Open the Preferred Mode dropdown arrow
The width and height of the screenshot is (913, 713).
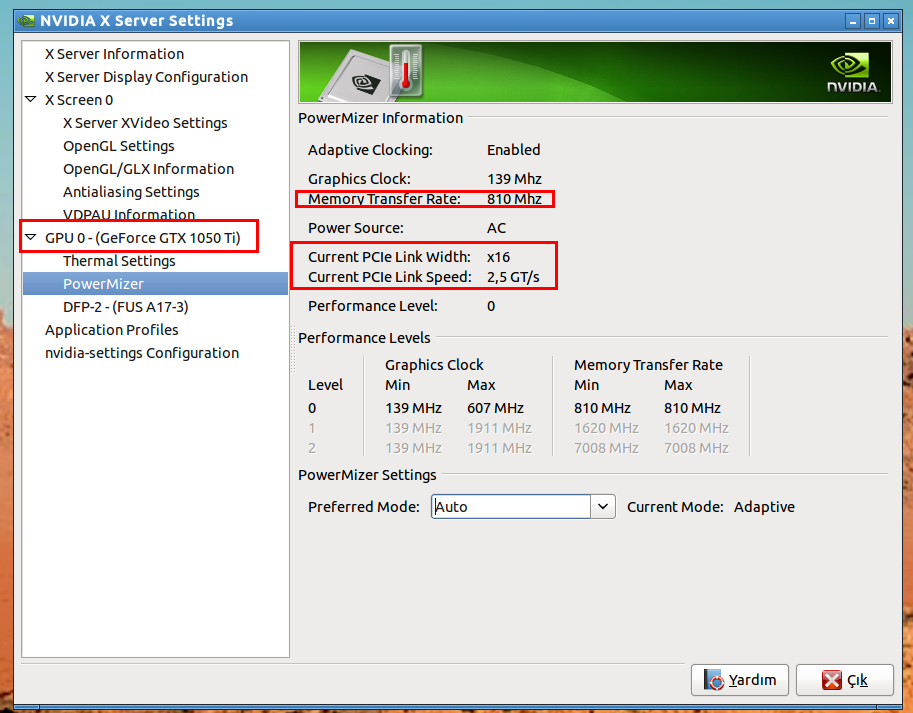[603, 506]
